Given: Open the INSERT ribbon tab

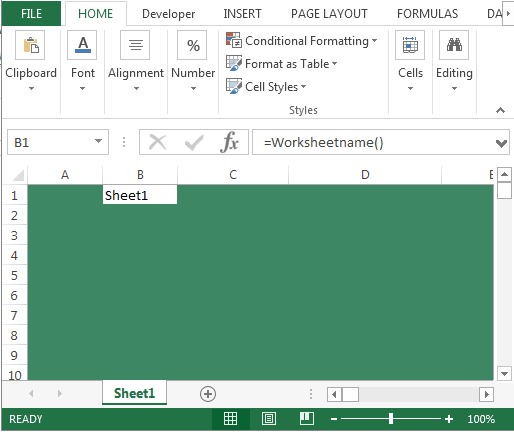Looking at the screenshot, I should tap(242, 14).
